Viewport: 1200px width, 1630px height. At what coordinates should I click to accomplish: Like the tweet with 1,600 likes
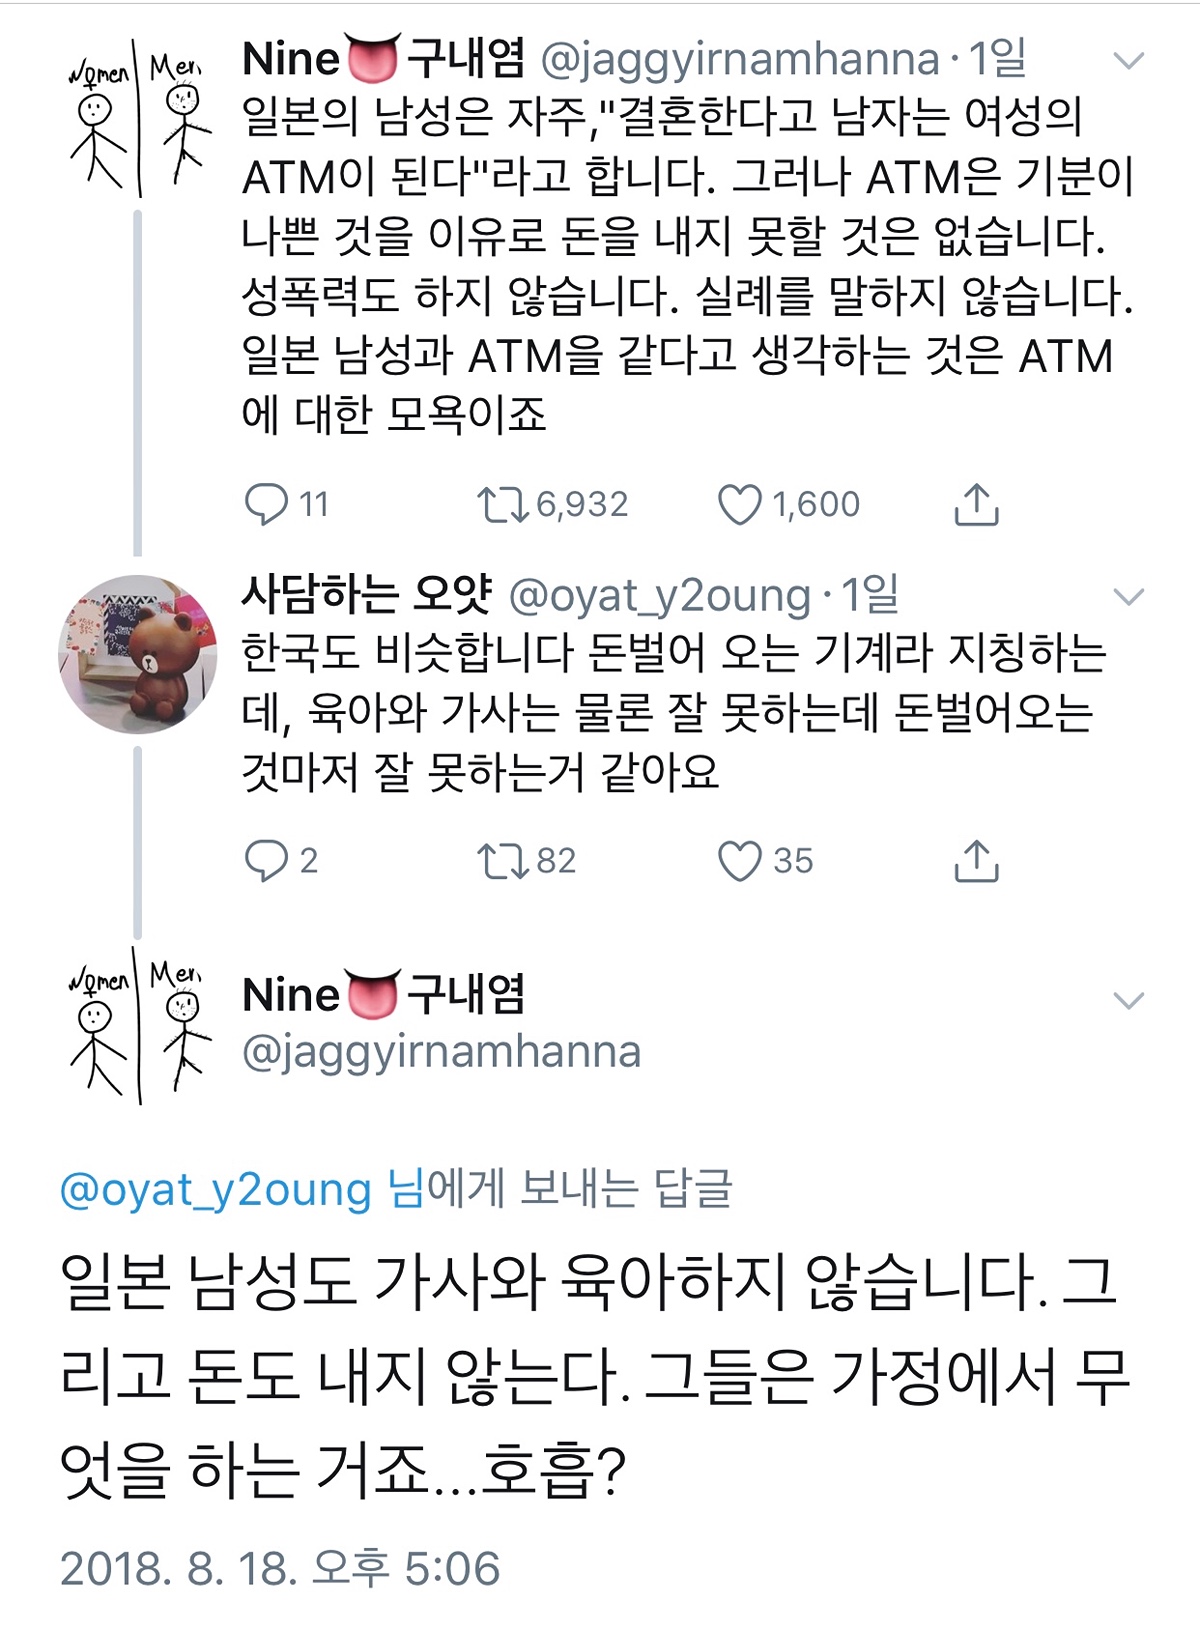pyautogui.click(x=740, y=504)
